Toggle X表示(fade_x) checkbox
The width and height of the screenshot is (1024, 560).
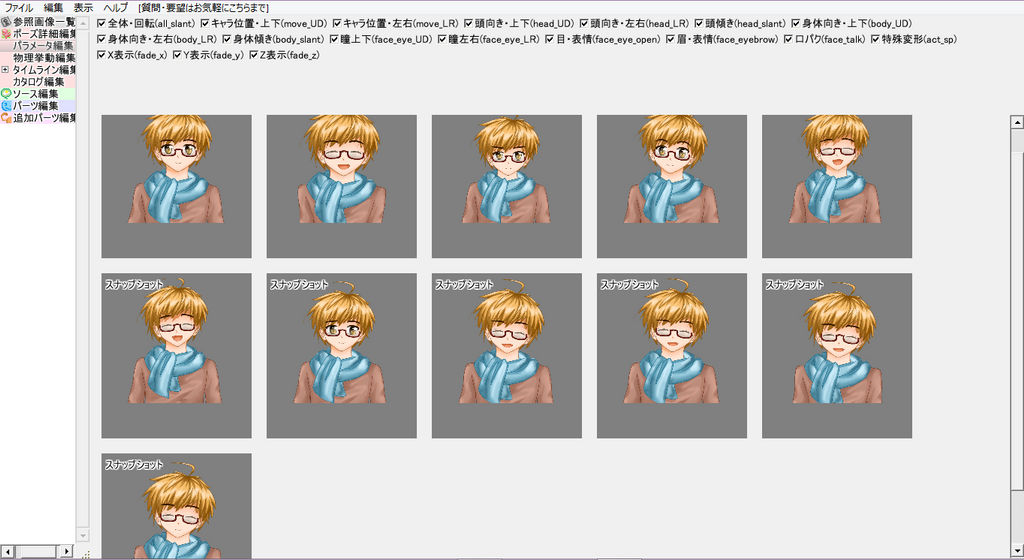[101, 55]
